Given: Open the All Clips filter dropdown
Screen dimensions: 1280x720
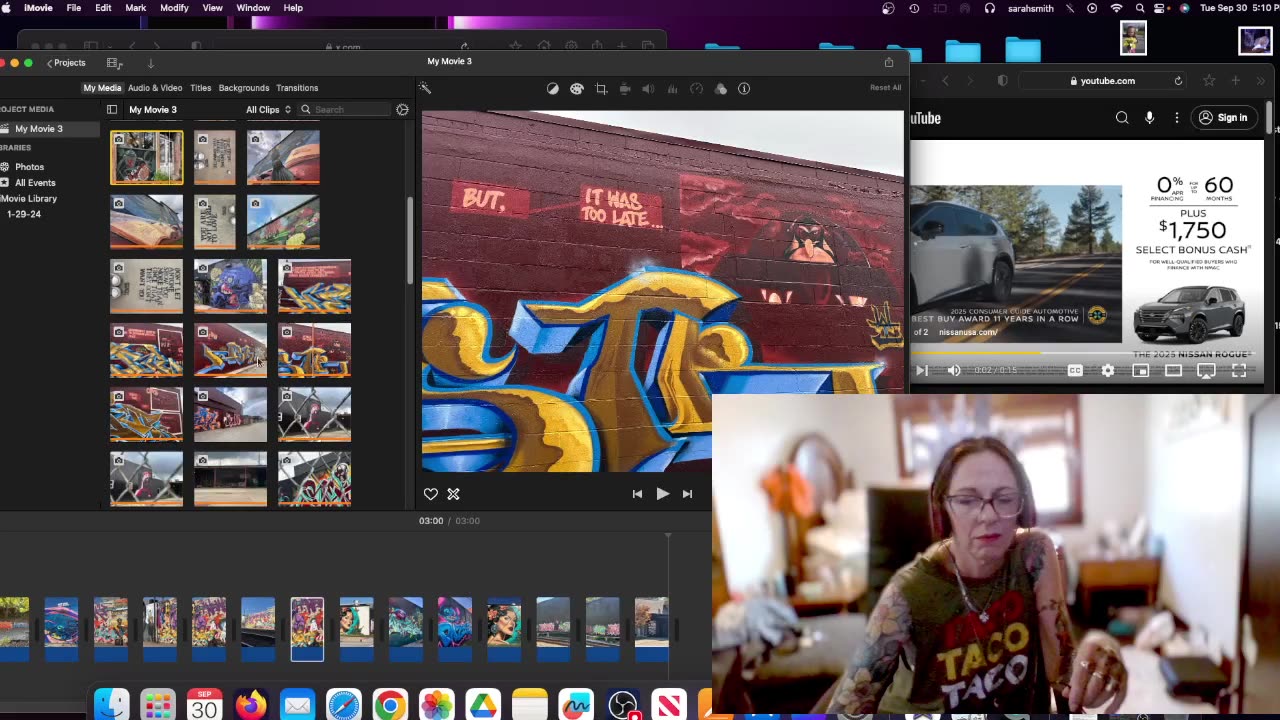Looking at the screenshot, I should click(x=268, y=109).
